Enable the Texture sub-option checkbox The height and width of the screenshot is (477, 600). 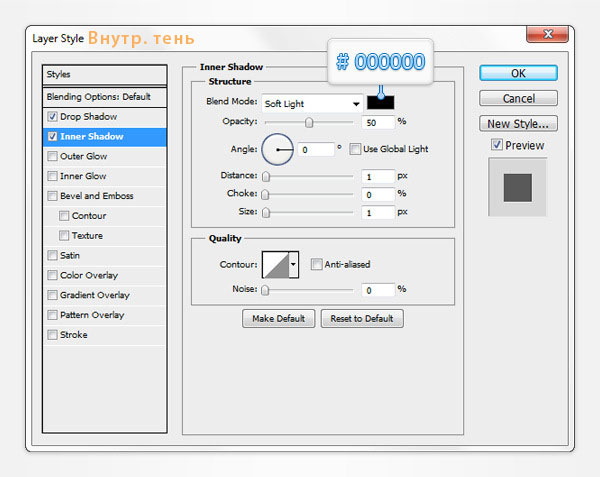[64, 236]
